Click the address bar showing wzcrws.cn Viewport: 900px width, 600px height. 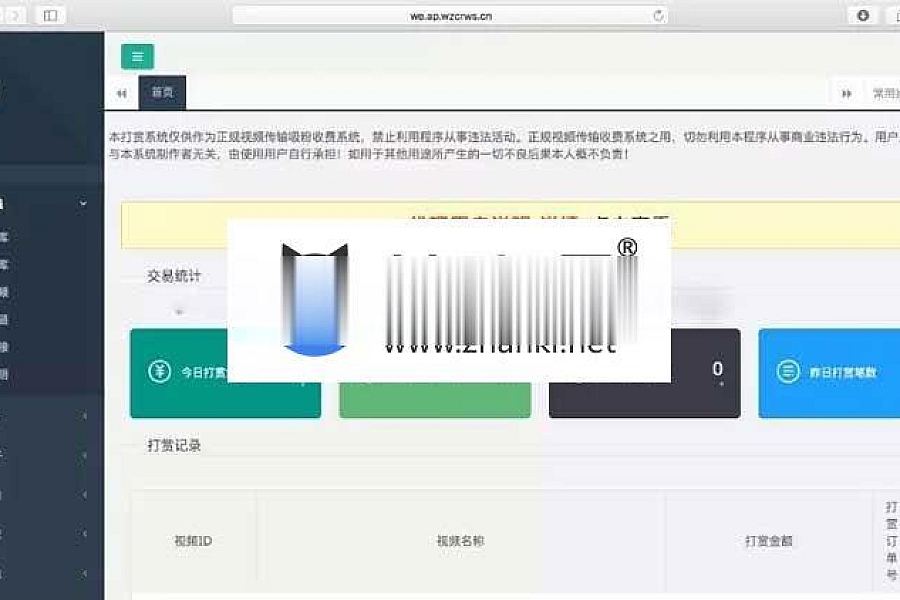pos(450,16)
